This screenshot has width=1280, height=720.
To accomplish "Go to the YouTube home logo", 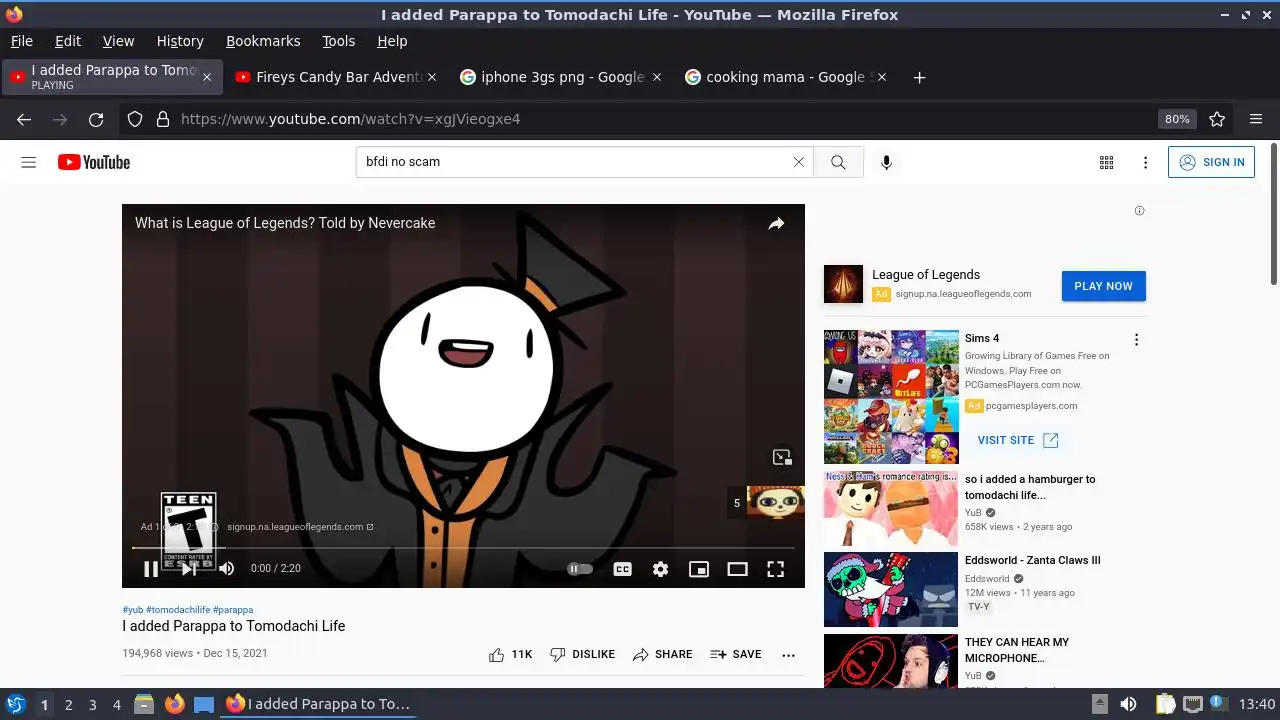I will click(94, 162).
